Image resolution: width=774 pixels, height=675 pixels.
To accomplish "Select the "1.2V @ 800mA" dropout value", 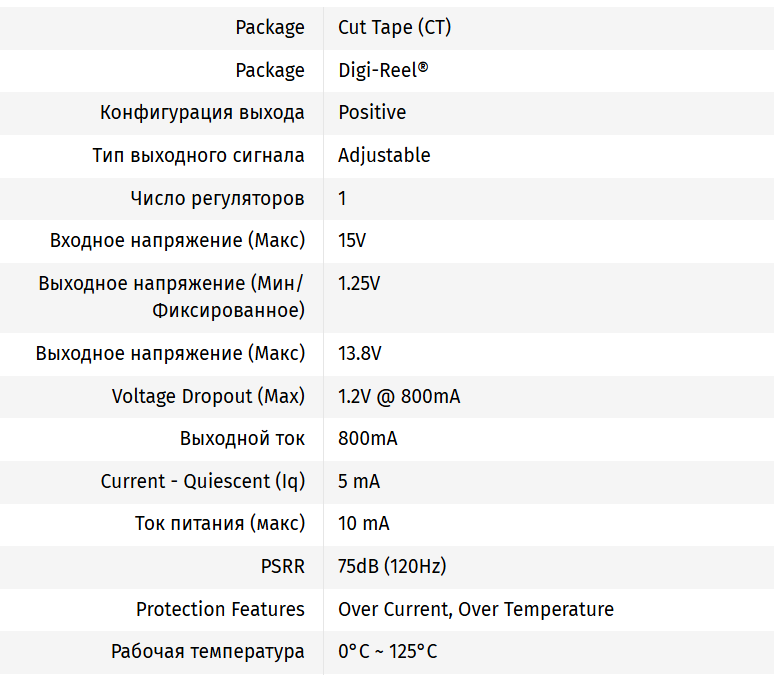I will [x=399, y=397].
